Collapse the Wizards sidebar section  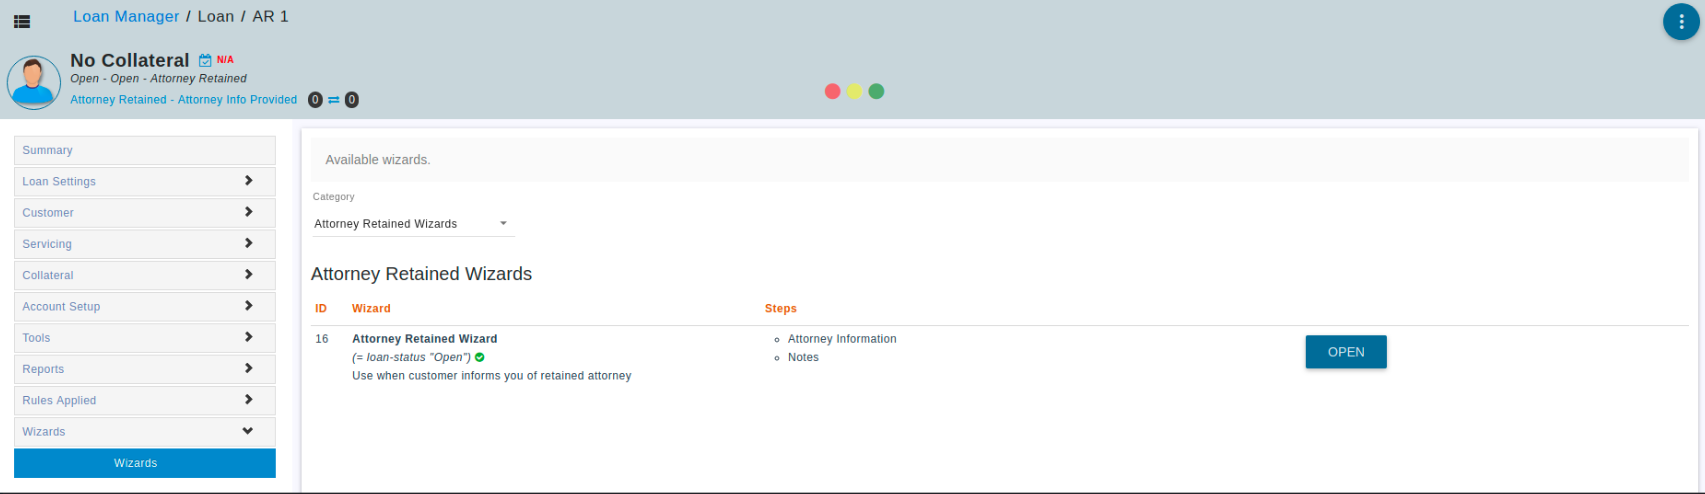click(145, 431)
